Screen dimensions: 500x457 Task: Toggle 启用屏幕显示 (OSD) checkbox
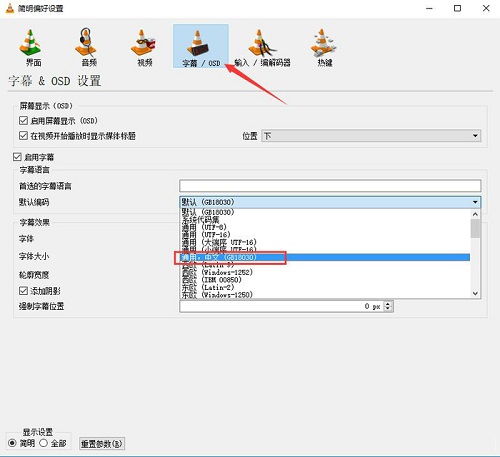(x=23, y=120)
